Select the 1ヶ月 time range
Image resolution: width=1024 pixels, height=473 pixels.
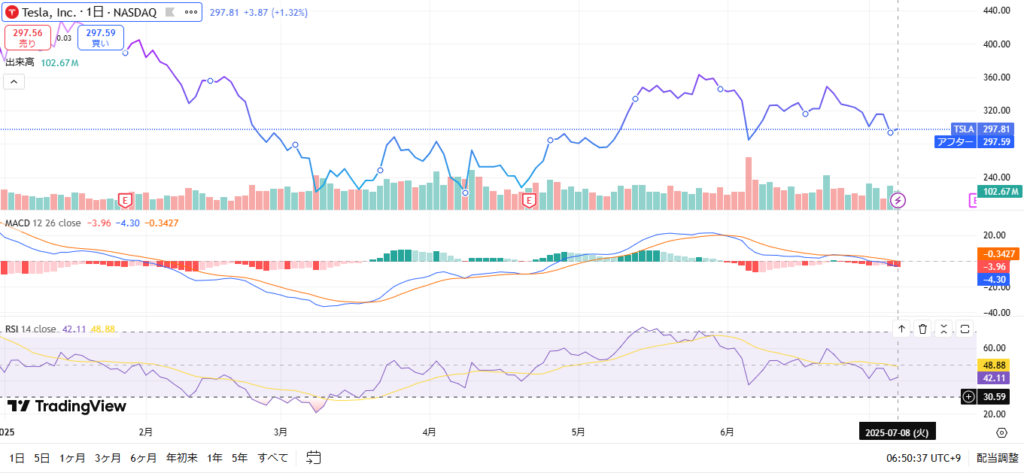click(72, 457)
